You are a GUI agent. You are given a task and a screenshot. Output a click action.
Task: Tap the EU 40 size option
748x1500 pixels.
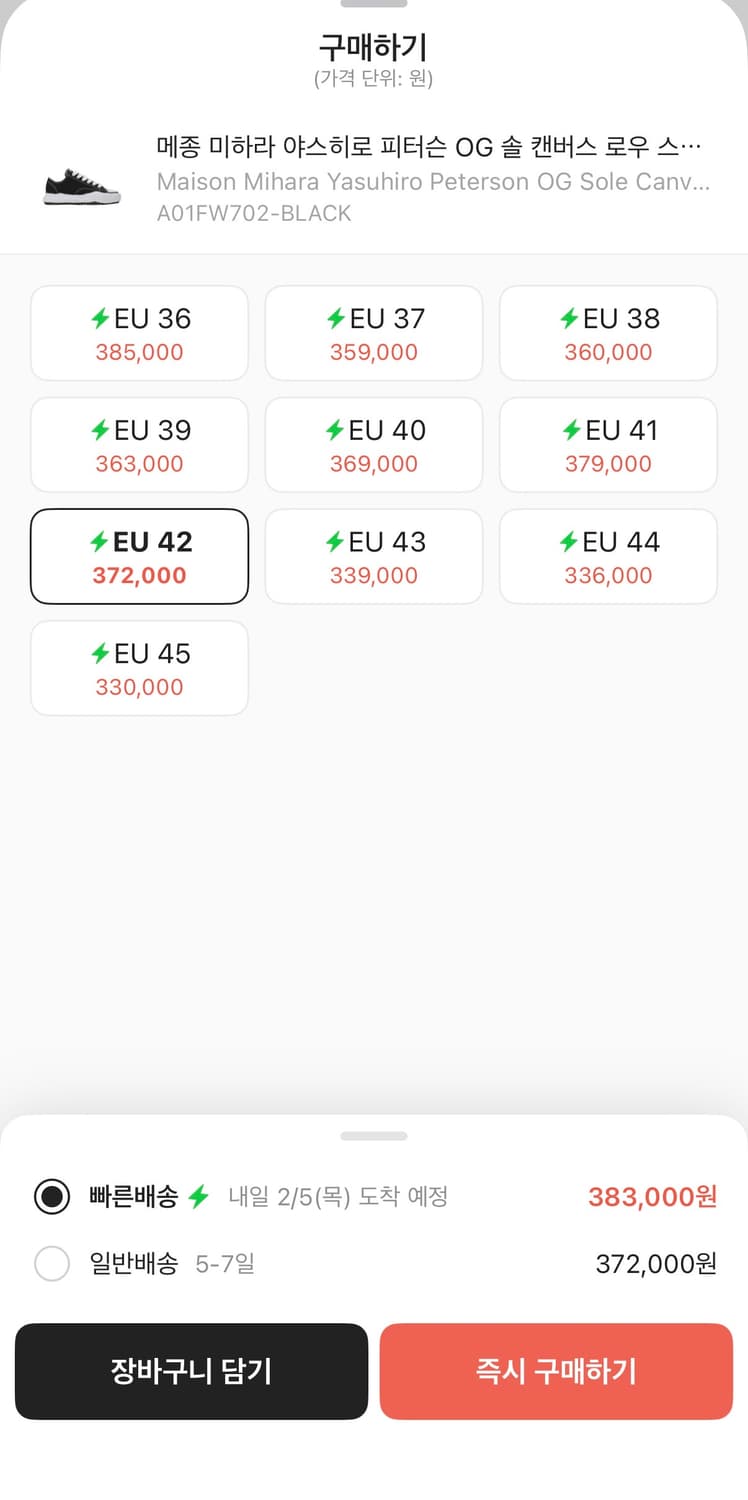point(374,445)
